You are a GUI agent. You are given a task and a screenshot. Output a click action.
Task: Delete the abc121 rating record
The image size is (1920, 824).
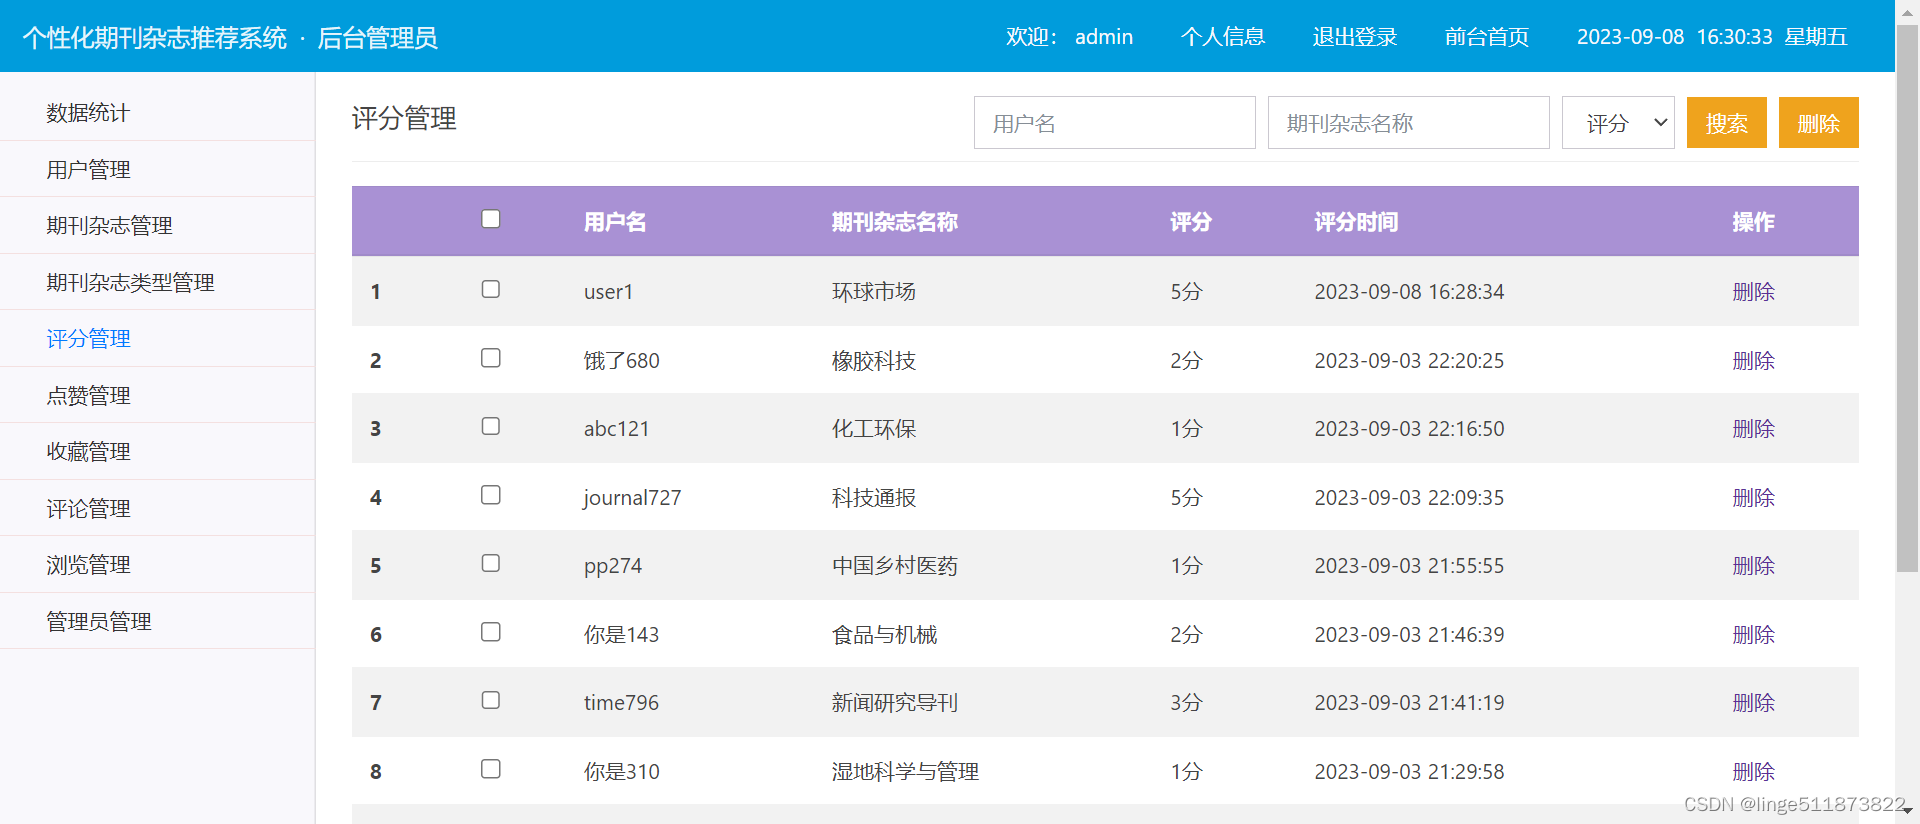(x=1753, y=429)
